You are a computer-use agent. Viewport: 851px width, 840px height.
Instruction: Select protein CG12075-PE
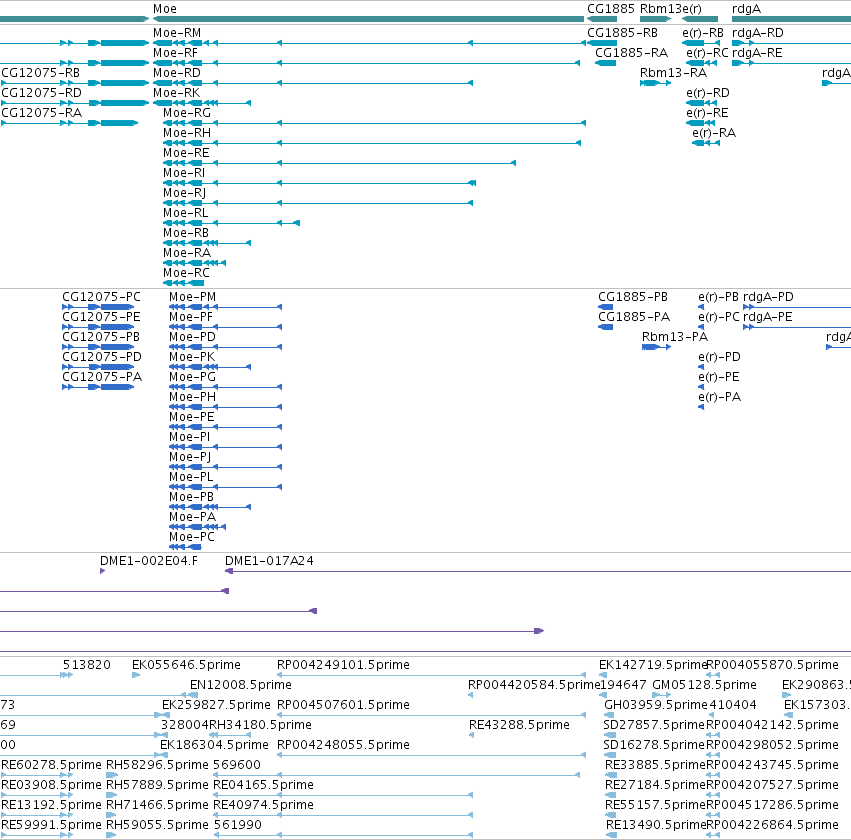(x=101, y=317)
